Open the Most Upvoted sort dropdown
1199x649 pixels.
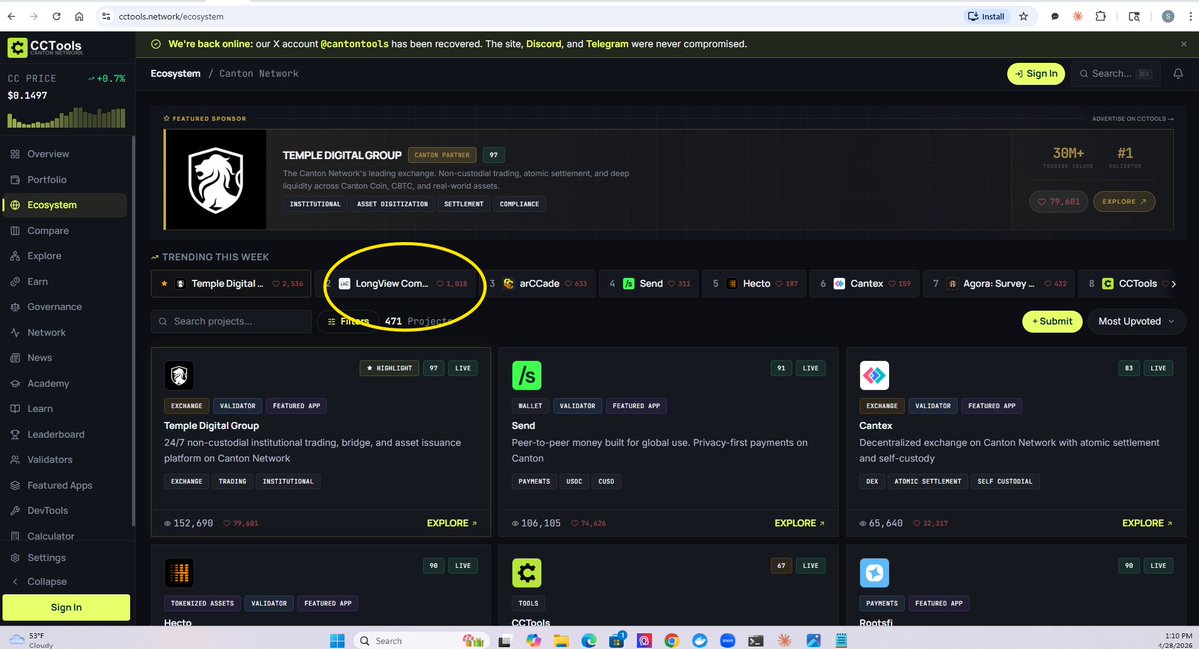click(x=1136, y=321)
